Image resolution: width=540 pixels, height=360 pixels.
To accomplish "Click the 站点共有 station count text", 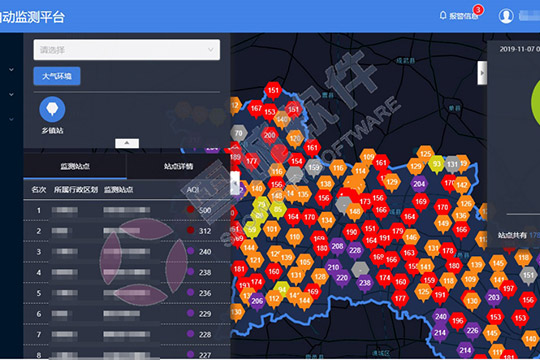I will [x=518, y=235].
